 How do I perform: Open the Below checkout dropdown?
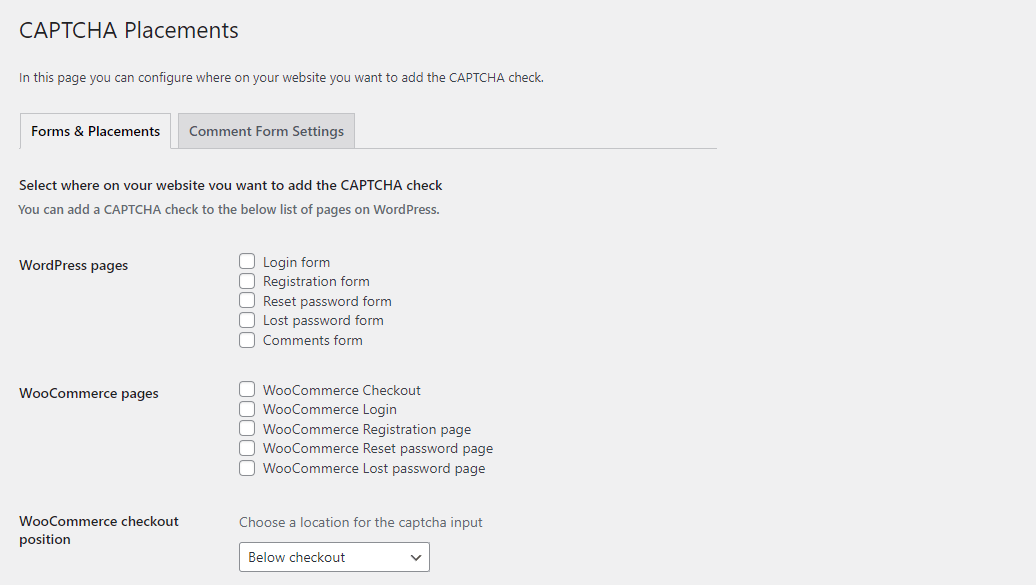pyautogui.click(x=334, y=557)
